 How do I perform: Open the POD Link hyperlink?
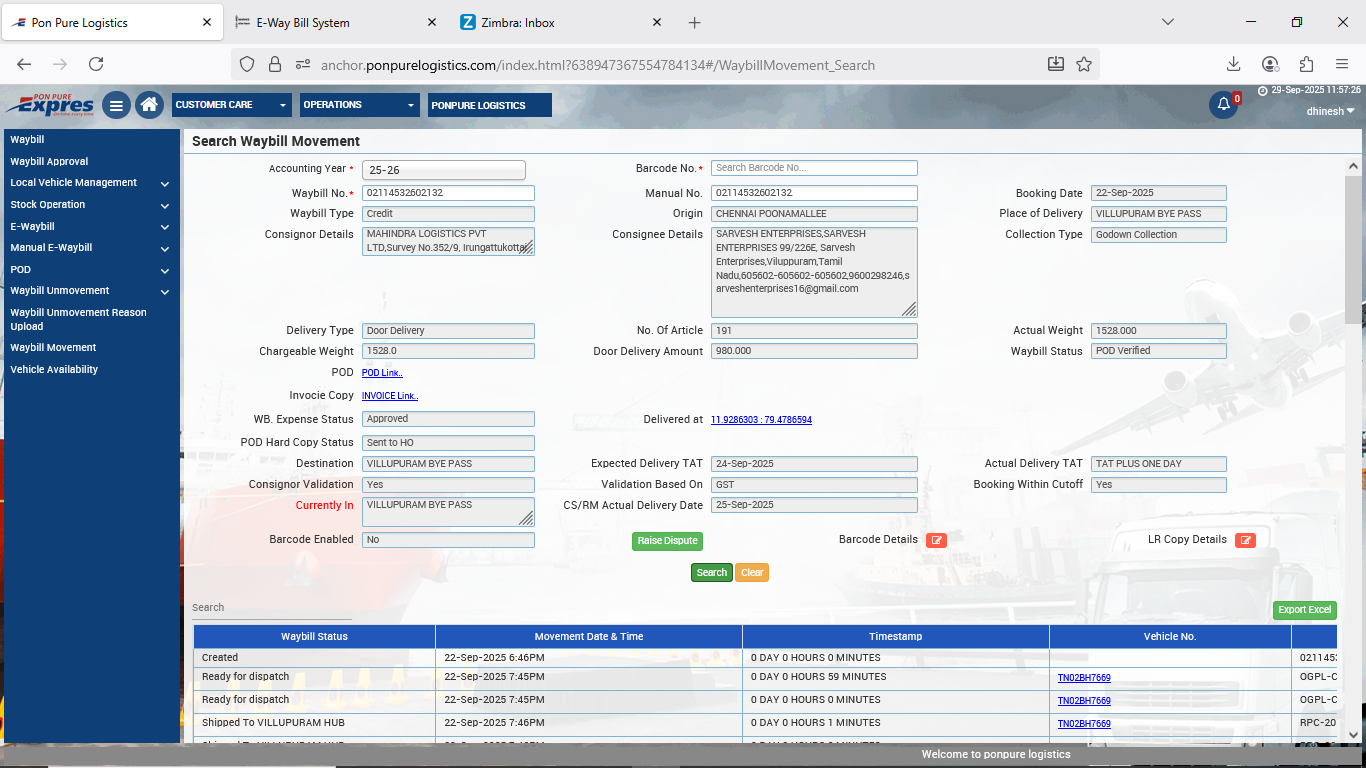(x=382, y=373)
